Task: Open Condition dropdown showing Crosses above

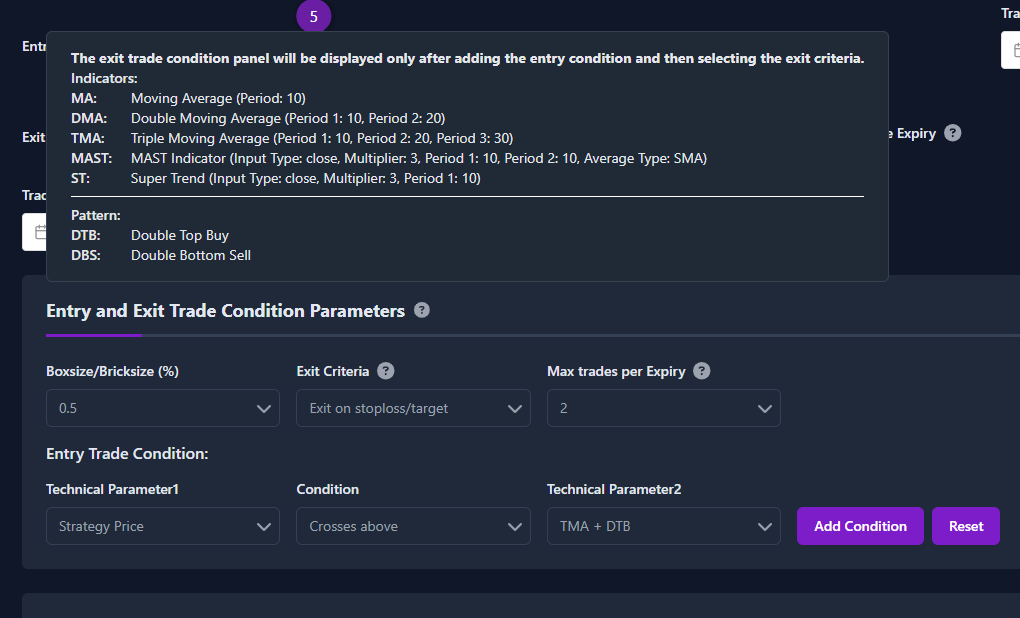Action: pyautogui.click(x=413, y=526)
